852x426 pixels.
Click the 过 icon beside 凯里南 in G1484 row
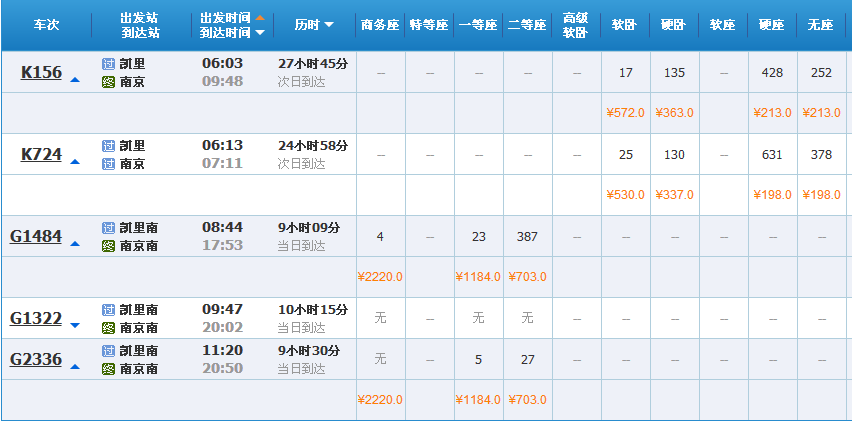pyautogui.click(x=109, y=228)
